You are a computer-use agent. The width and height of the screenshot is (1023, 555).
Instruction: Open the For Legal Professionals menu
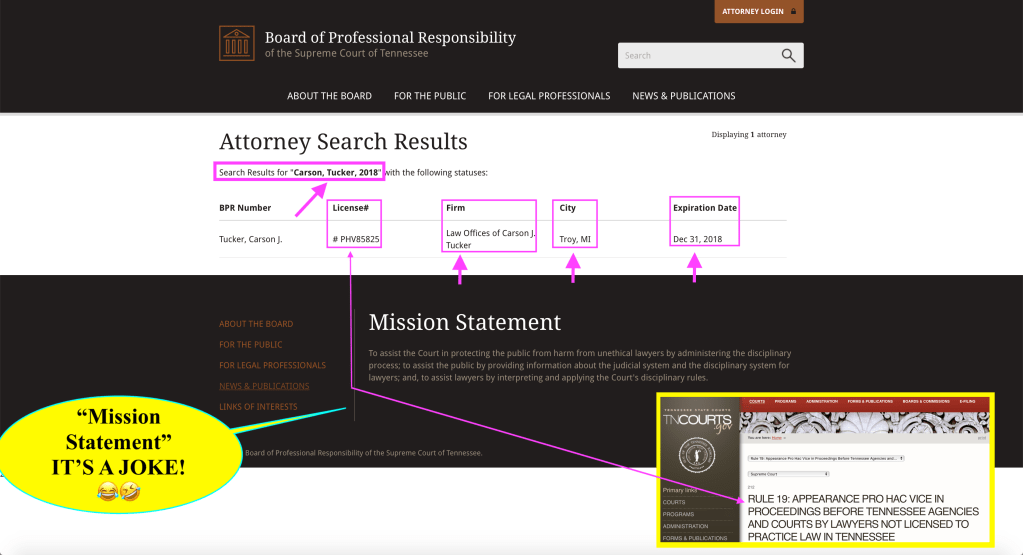click(549, 96)
